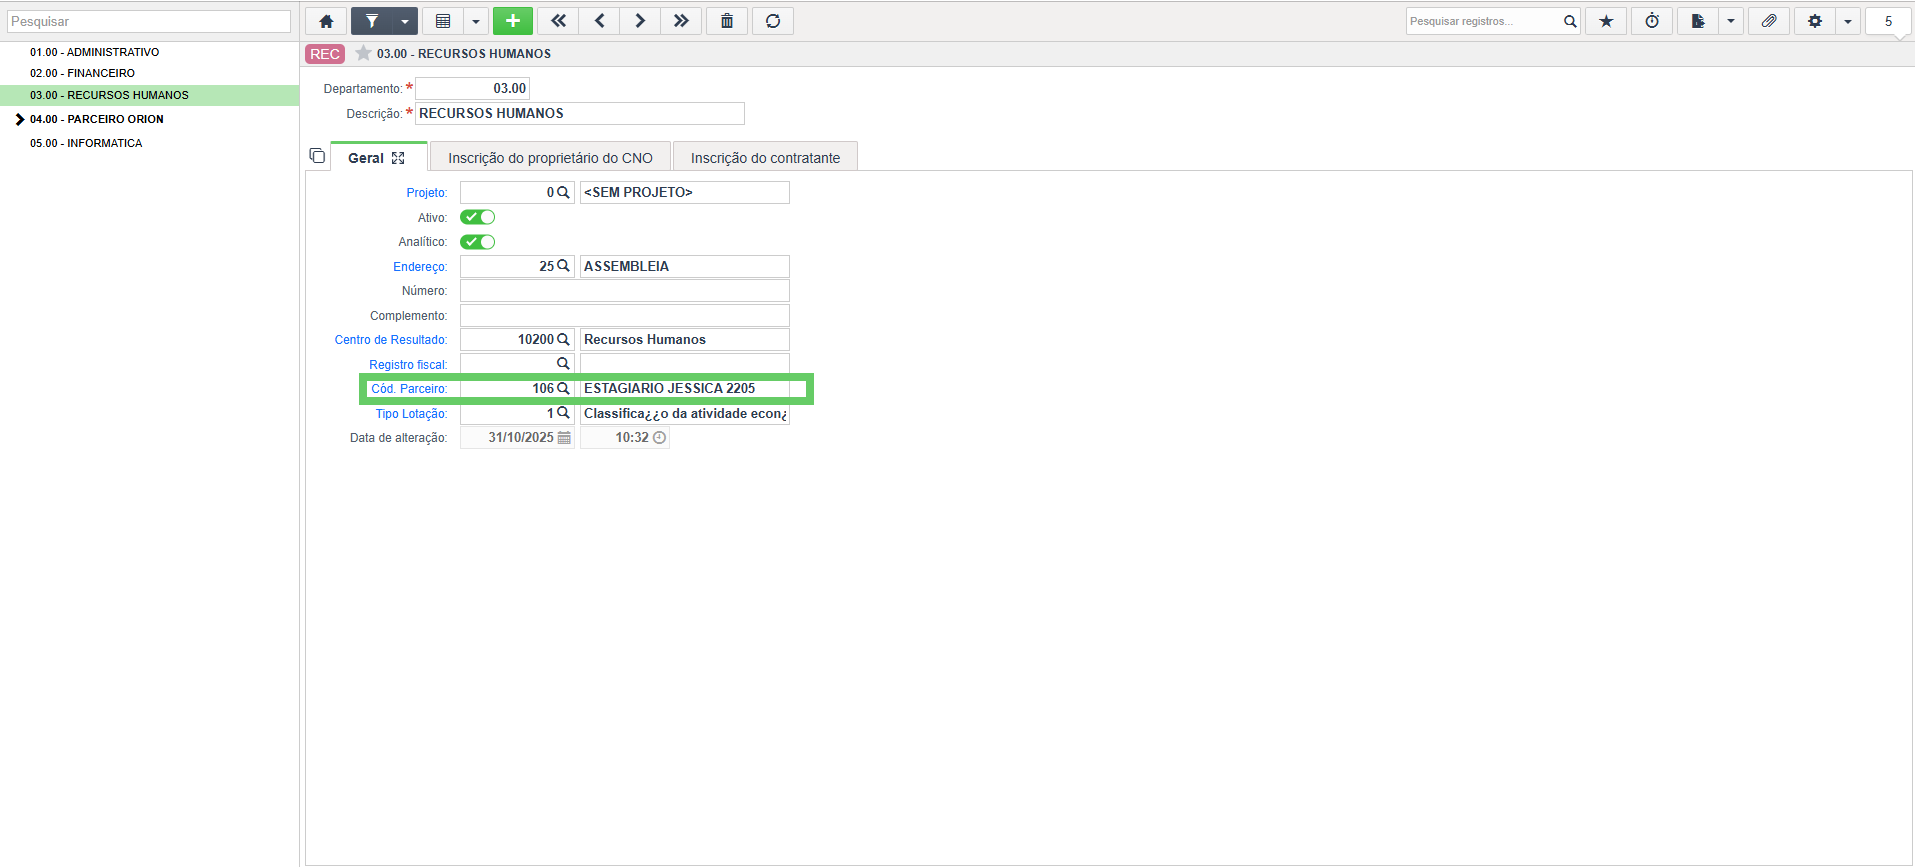
Task: Toggle the Ativo switch
Action: 477,217
